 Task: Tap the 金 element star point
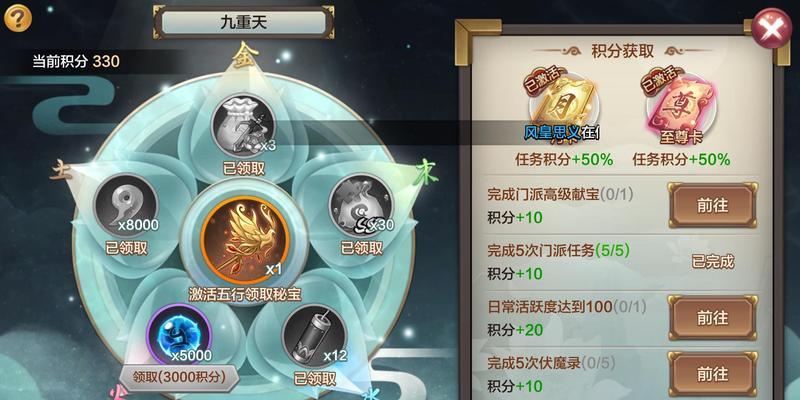[243, 57]
